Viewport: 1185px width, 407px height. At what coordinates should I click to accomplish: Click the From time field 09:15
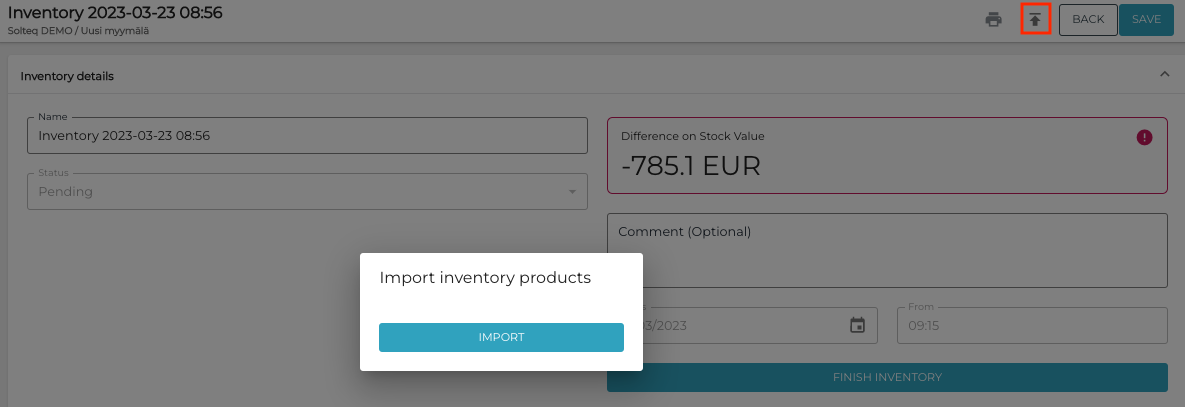(1035, 325)
